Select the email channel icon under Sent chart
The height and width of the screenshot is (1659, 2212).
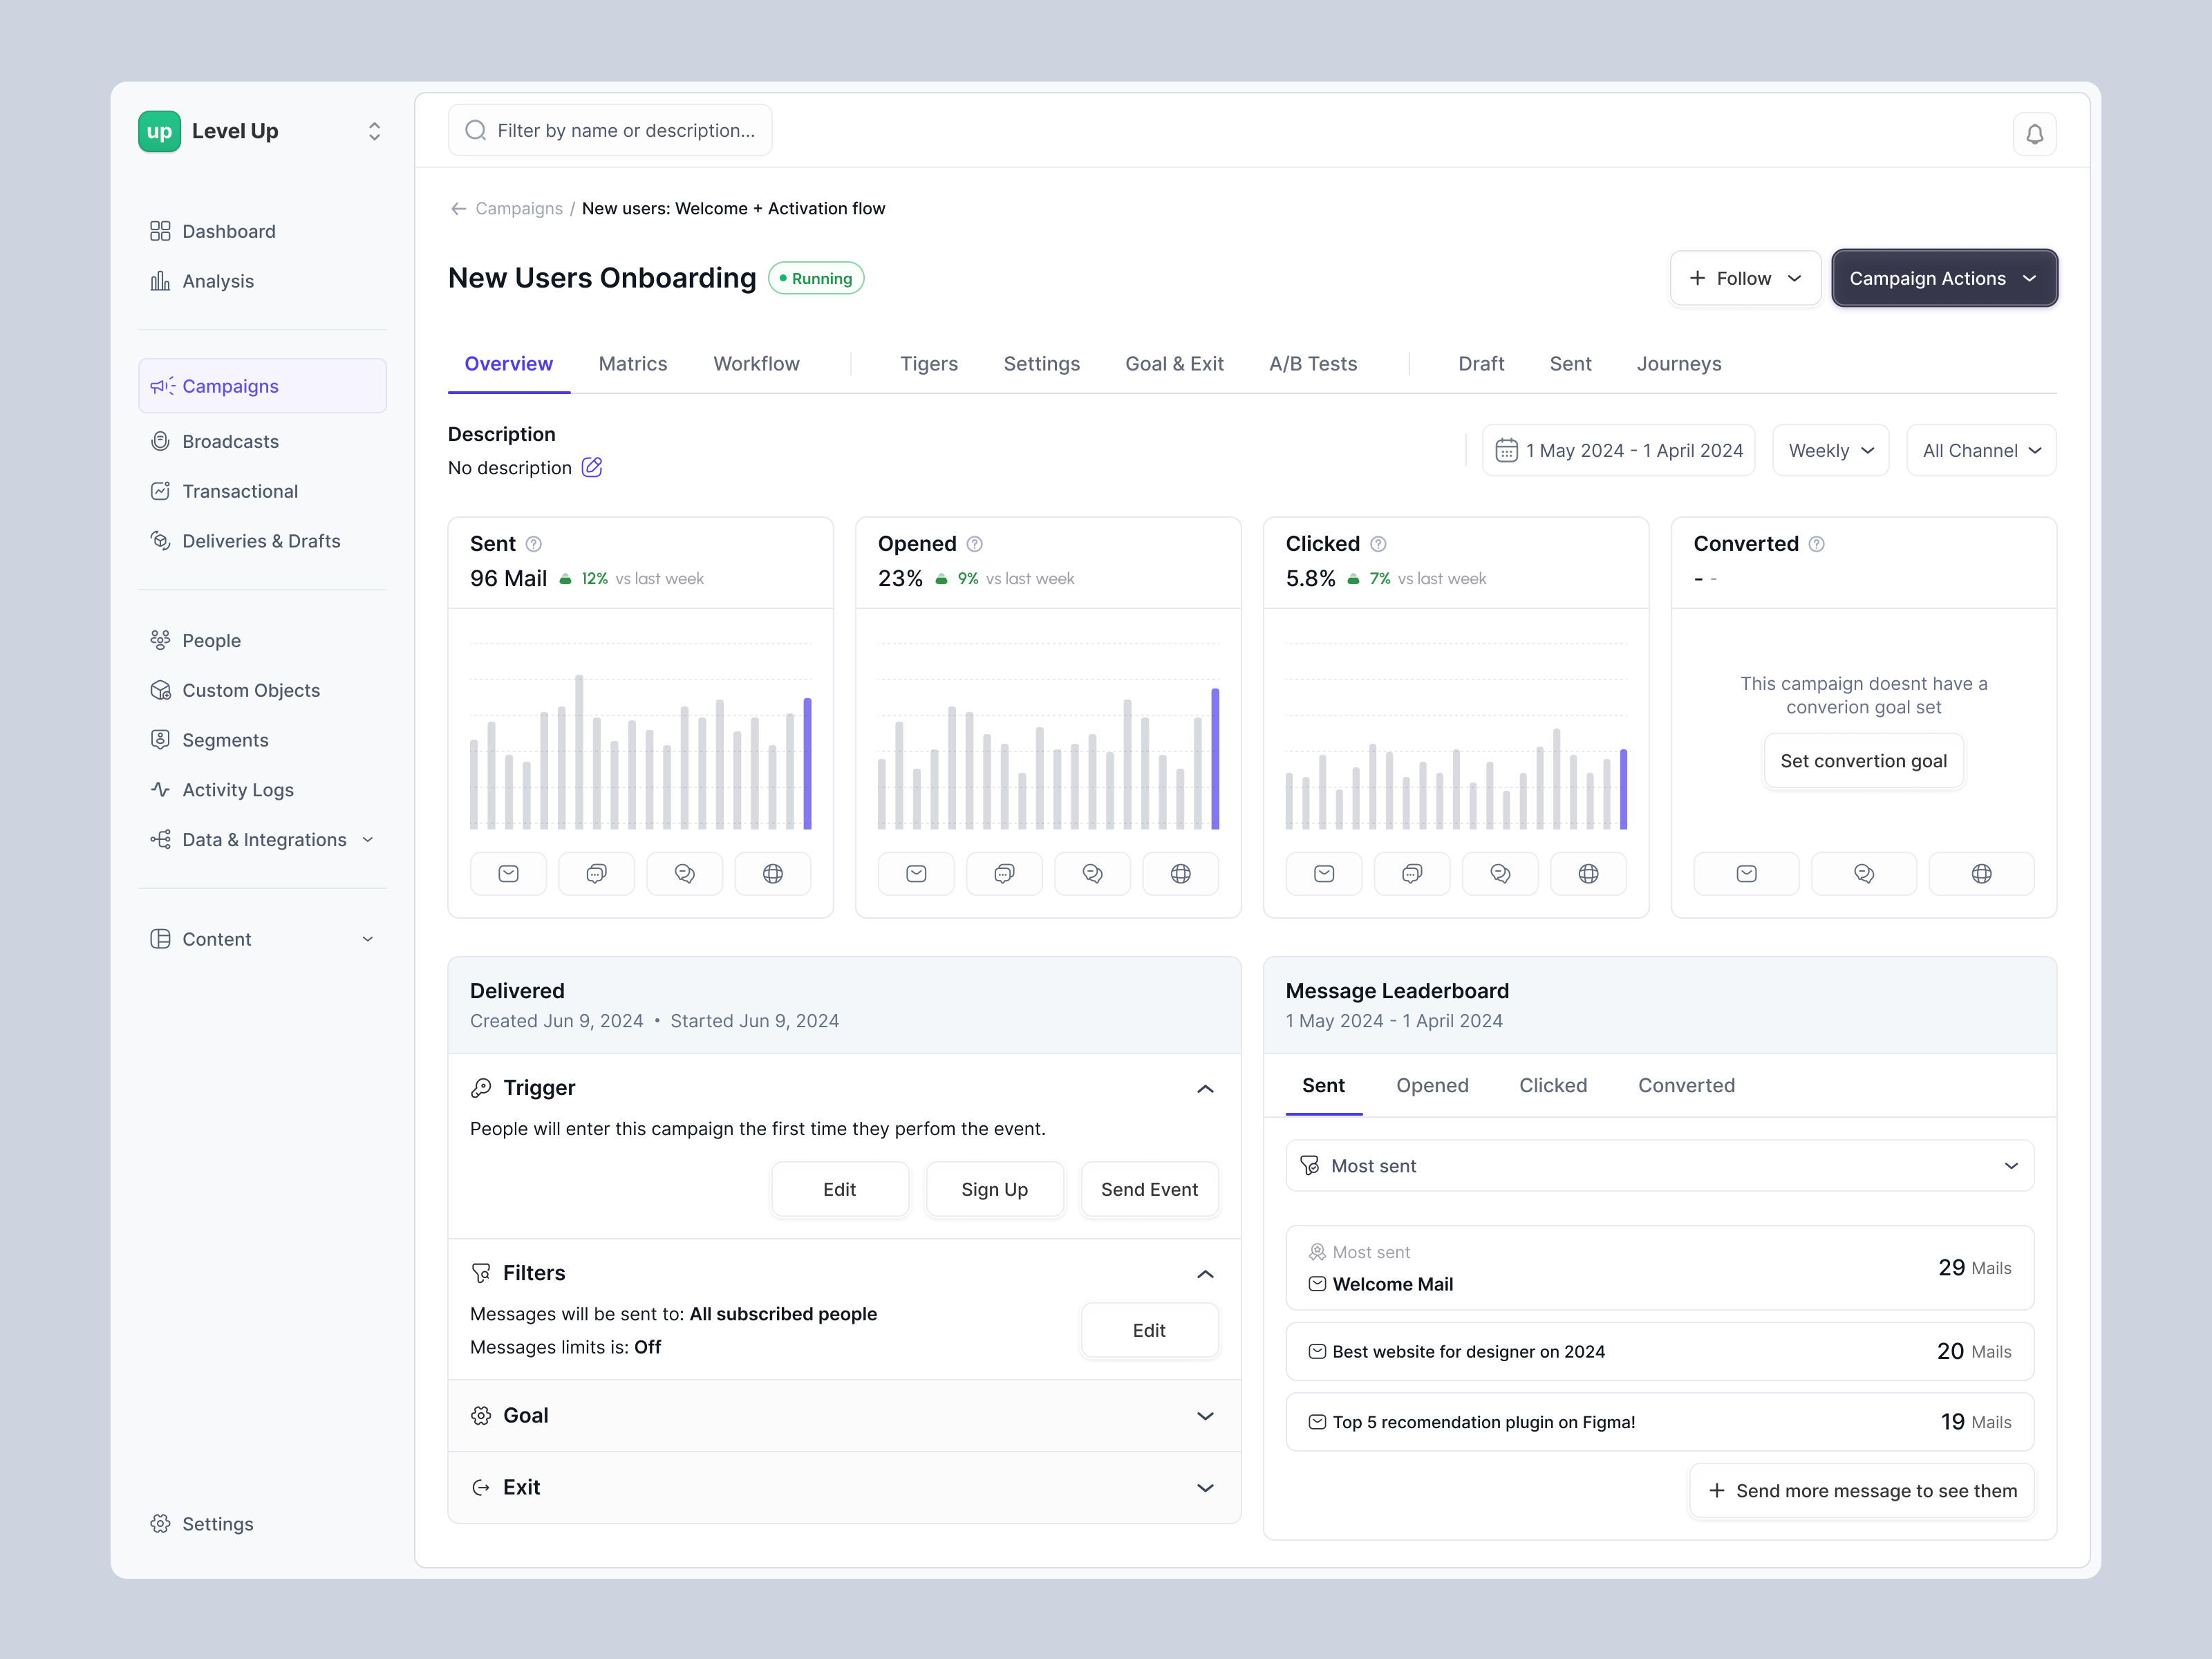[x=508, y=873]
